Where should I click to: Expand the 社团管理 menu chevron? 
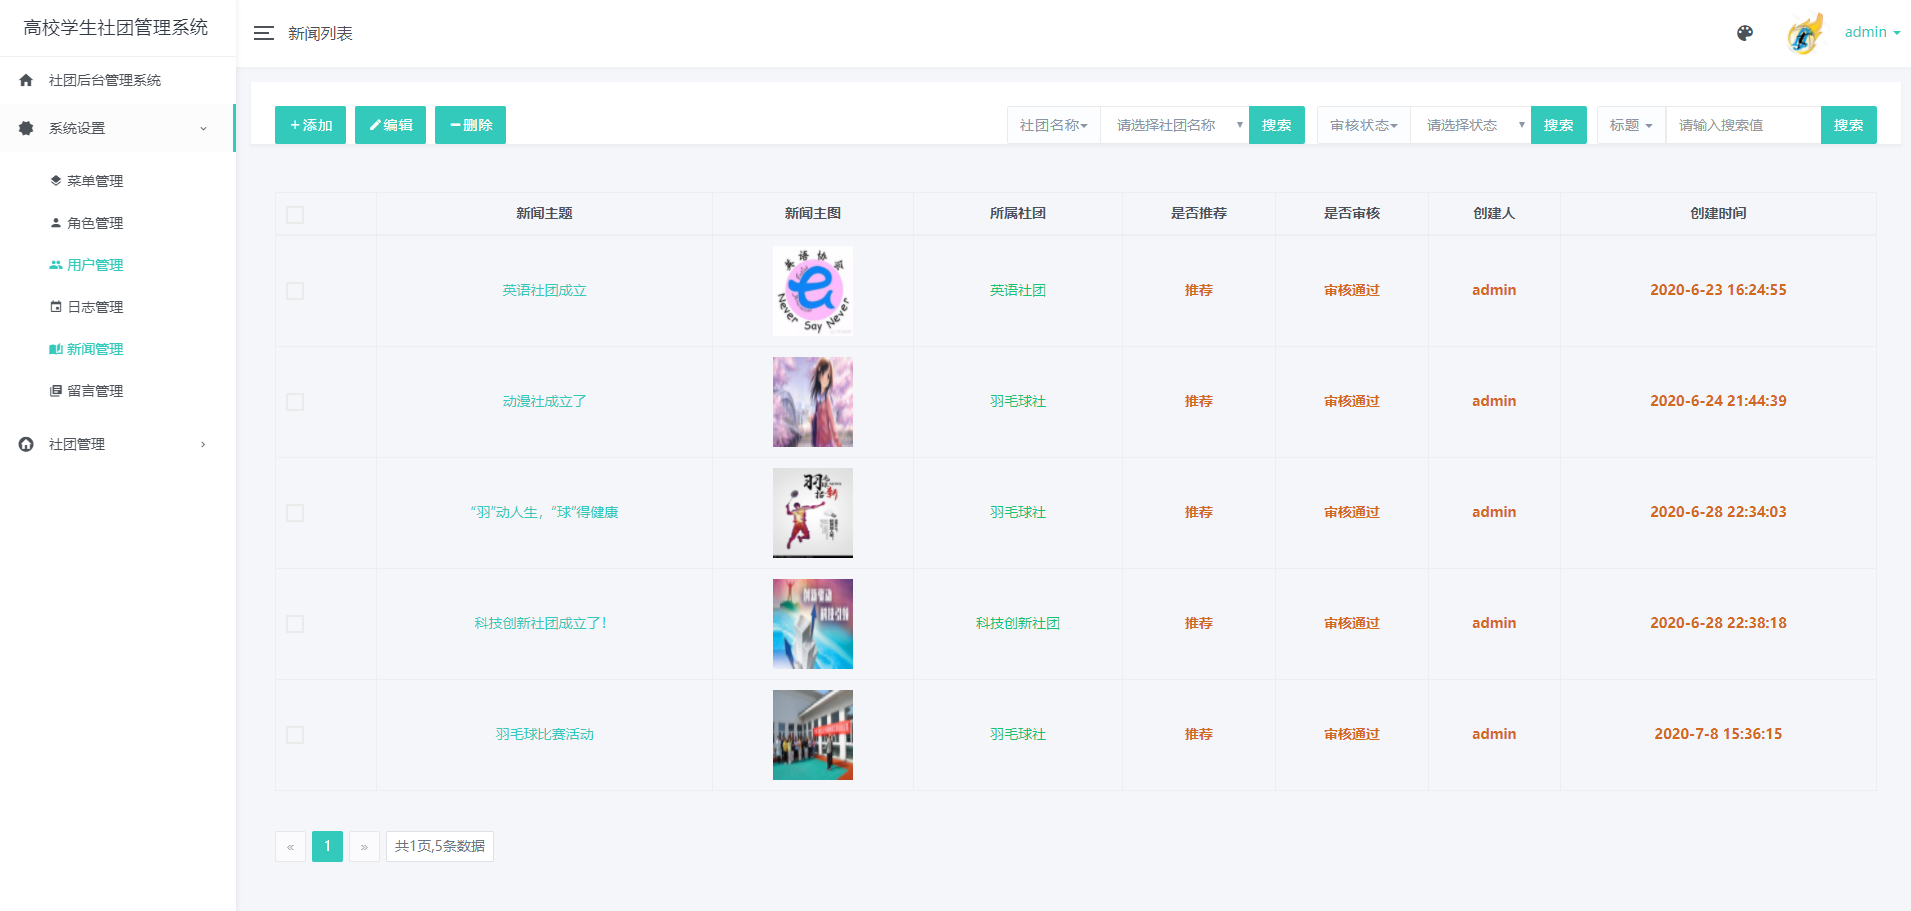coord(203,444)
